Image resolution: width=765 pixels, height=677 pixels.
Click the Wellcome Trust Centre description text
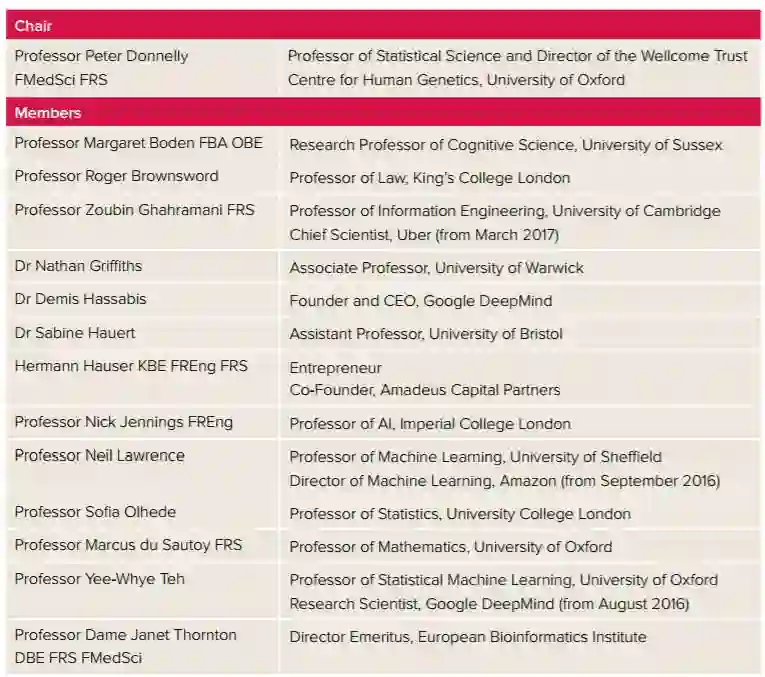517,68
